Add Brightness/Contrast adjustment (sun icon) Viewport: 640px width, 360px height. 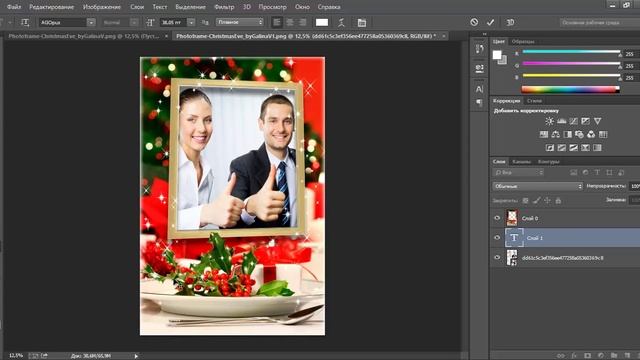tap(549, 121)
